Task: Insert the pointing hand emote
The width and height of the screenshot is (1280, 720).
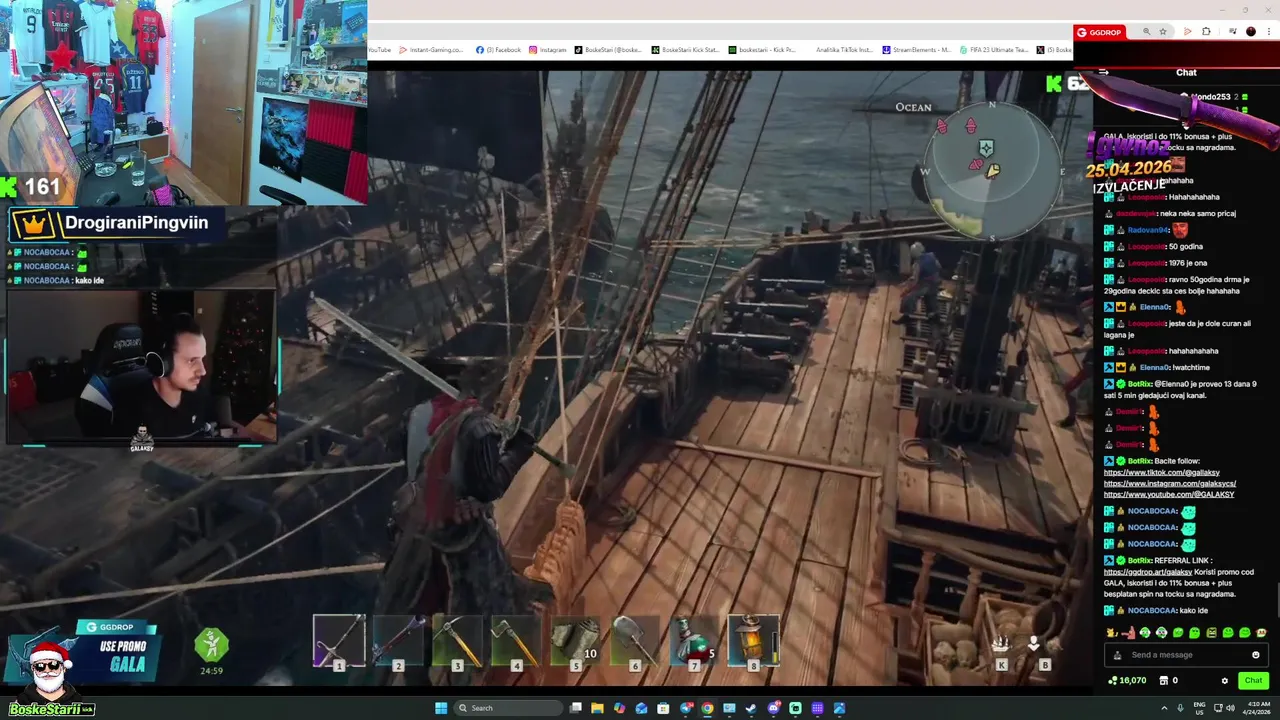Action: click(x=1129, y=633)
